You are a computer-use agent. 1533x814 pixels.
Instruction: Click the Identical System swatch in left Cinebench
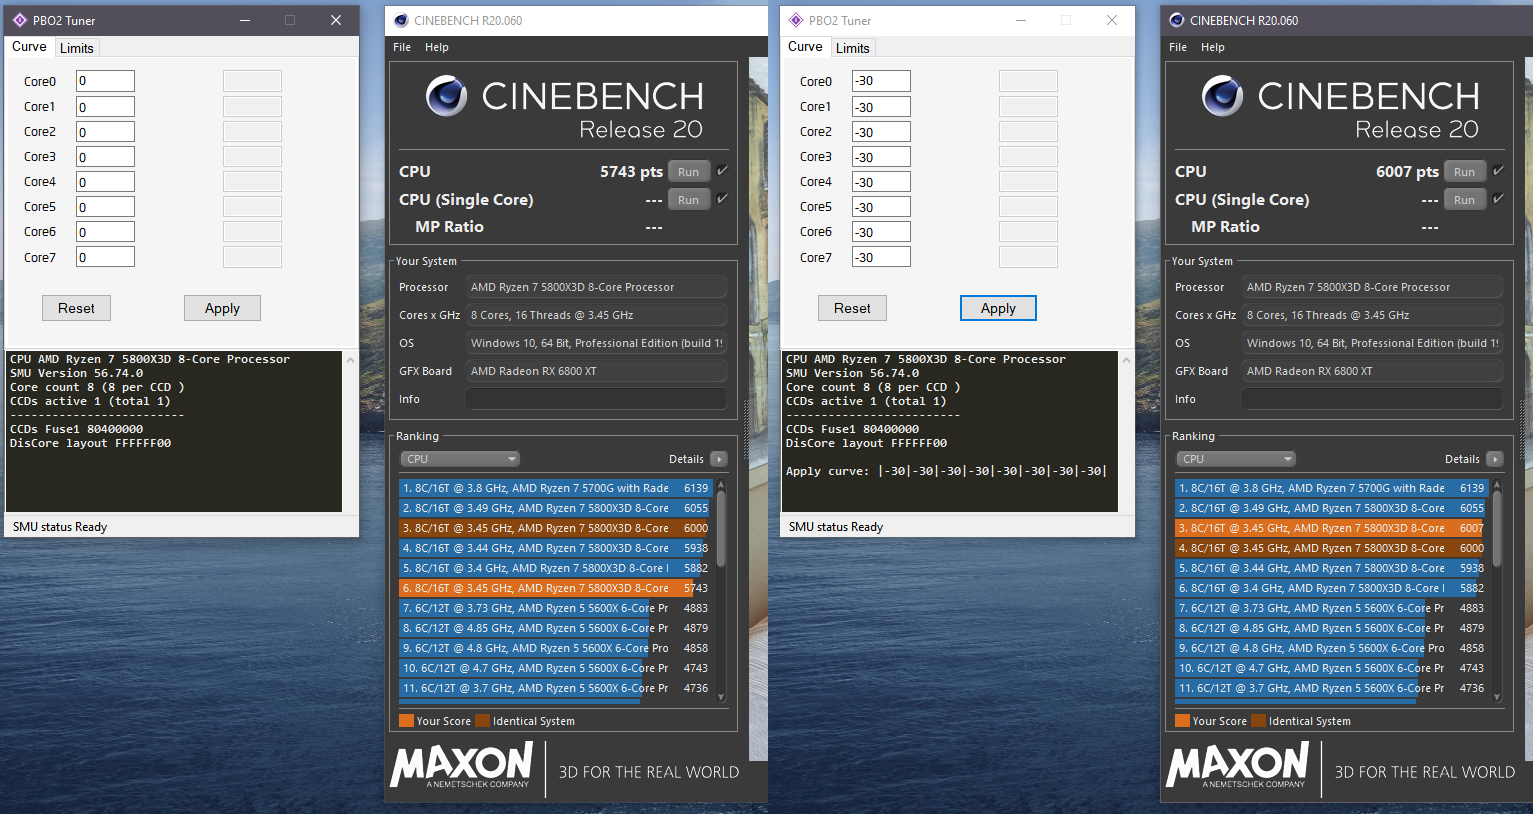coord(483,721)
